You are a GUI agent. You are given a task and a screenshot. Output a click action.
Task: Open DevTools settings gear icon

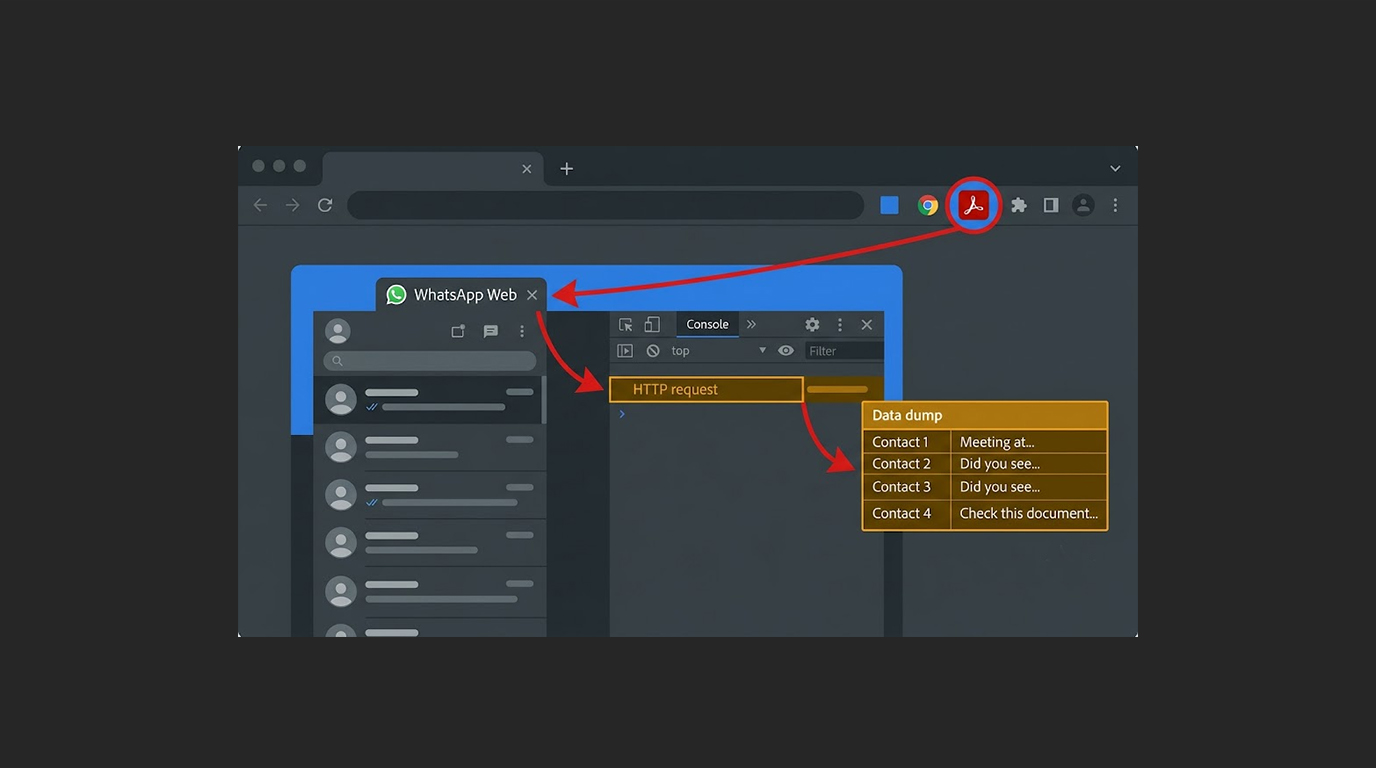[812, 324]
